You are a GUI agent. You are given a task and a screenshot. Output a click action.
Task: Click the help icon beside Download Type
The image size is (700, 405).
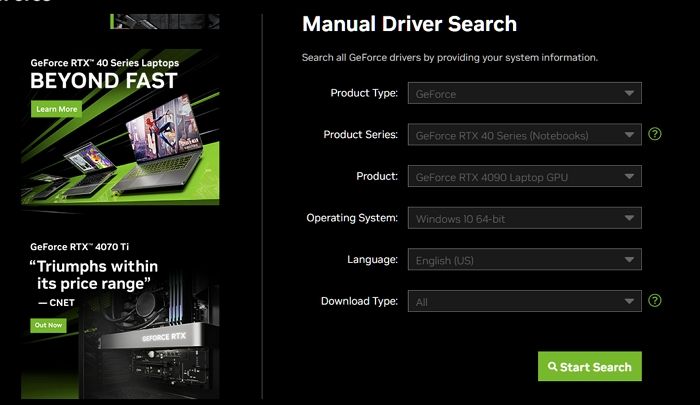(x=654, y=301)
